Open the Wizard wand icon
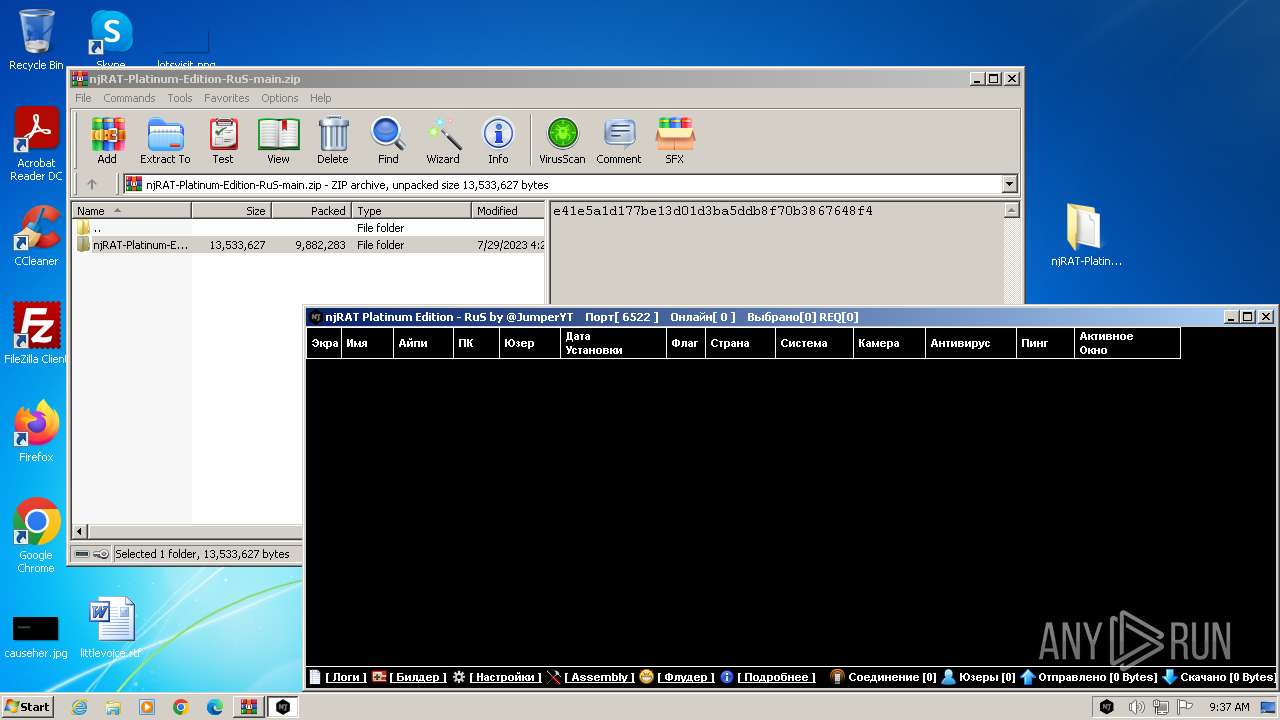 point(443,140)
